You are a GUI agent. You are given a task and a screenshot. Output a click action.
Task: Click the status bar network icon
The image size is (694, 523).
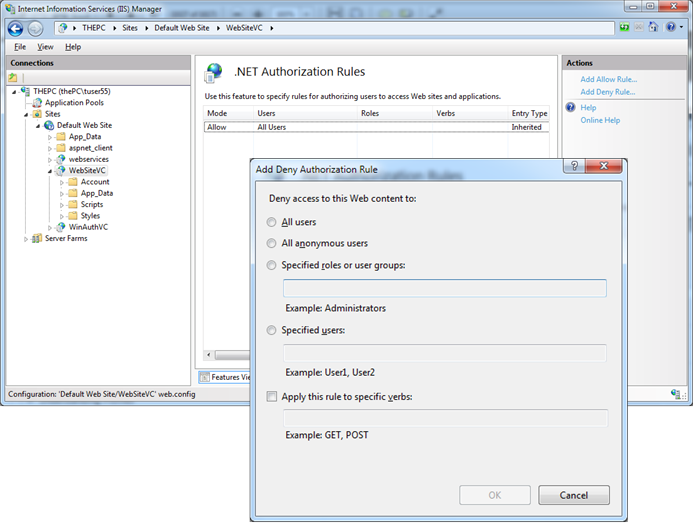[x=675, y=393]
